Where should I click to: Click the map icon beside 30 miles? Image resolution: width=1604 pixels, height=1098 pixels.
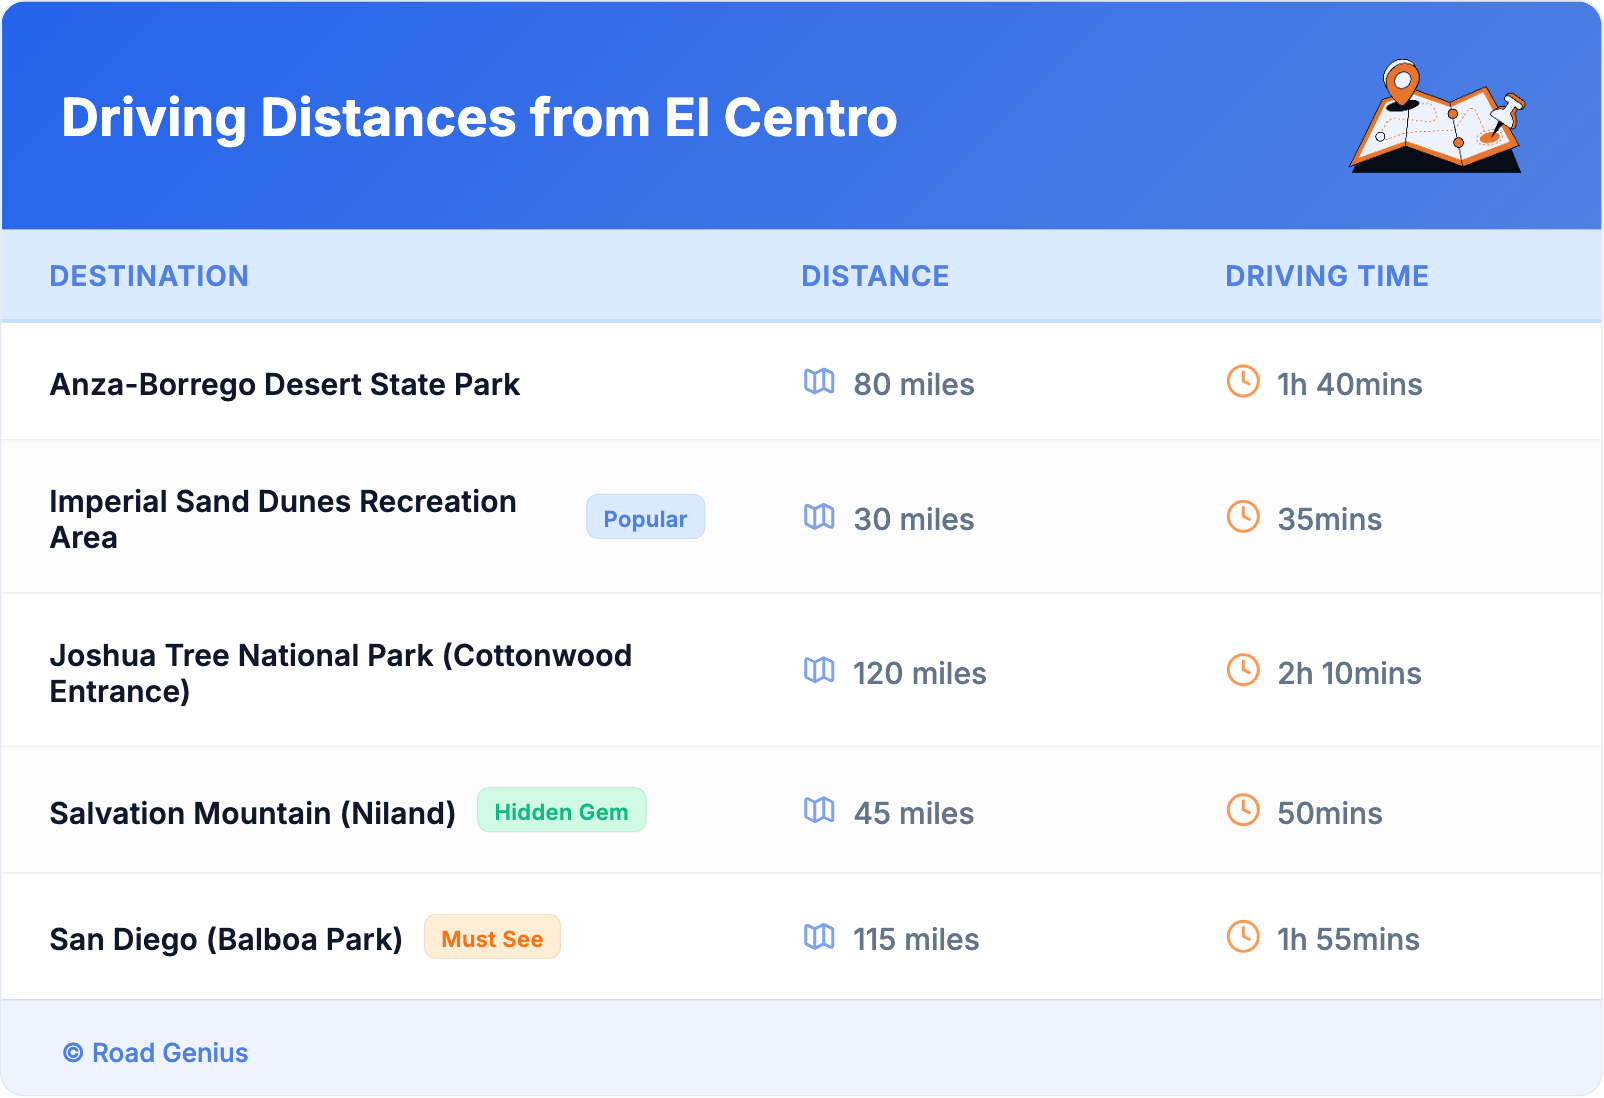click(x=819, y=517)
